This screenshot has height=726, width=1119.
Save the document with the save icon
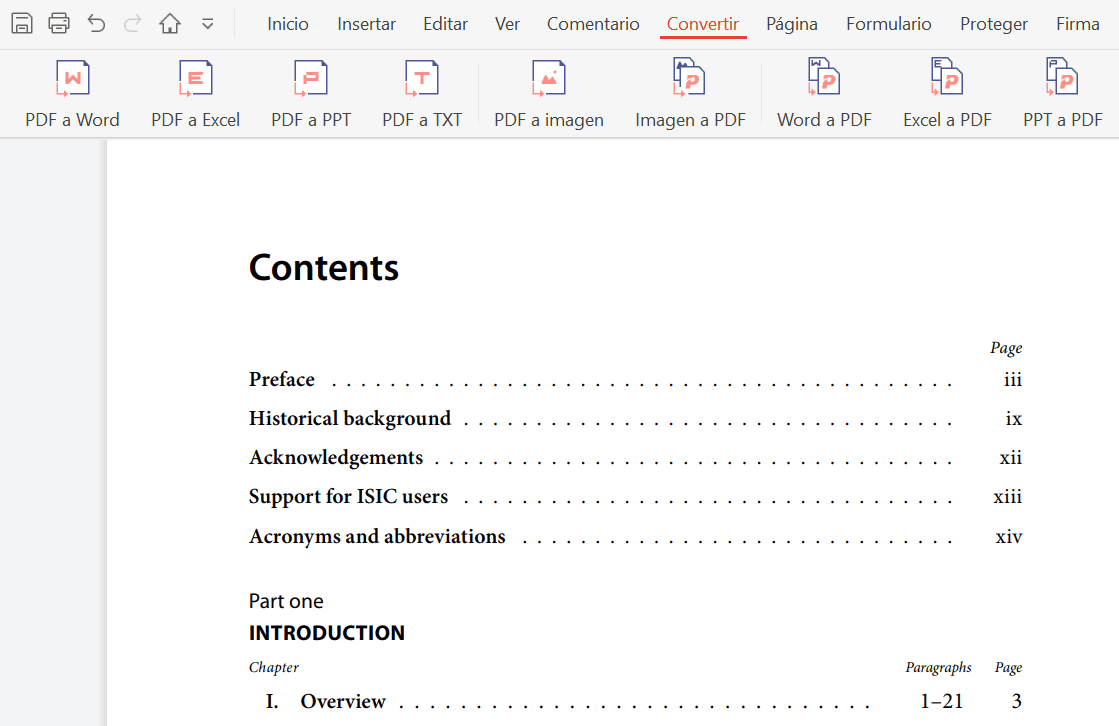[x=22, y=22]
